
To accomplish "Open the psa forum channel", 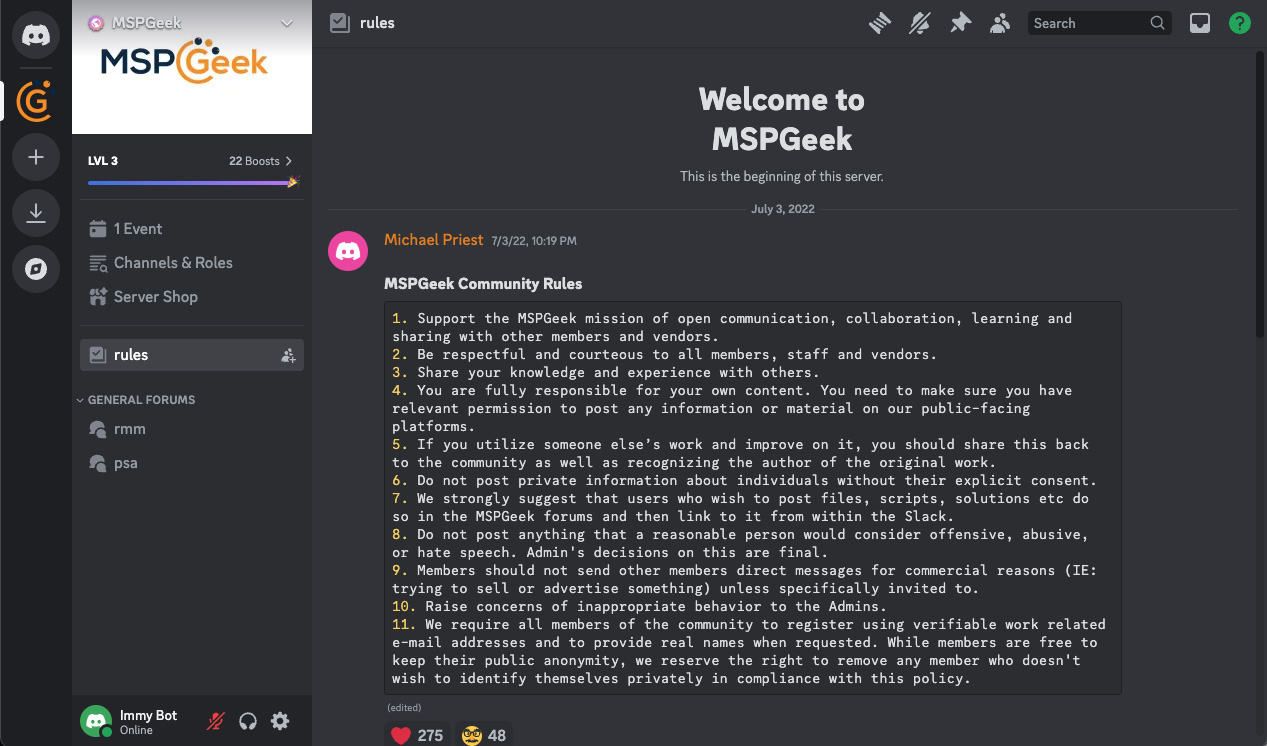I will tap(192, 463).
